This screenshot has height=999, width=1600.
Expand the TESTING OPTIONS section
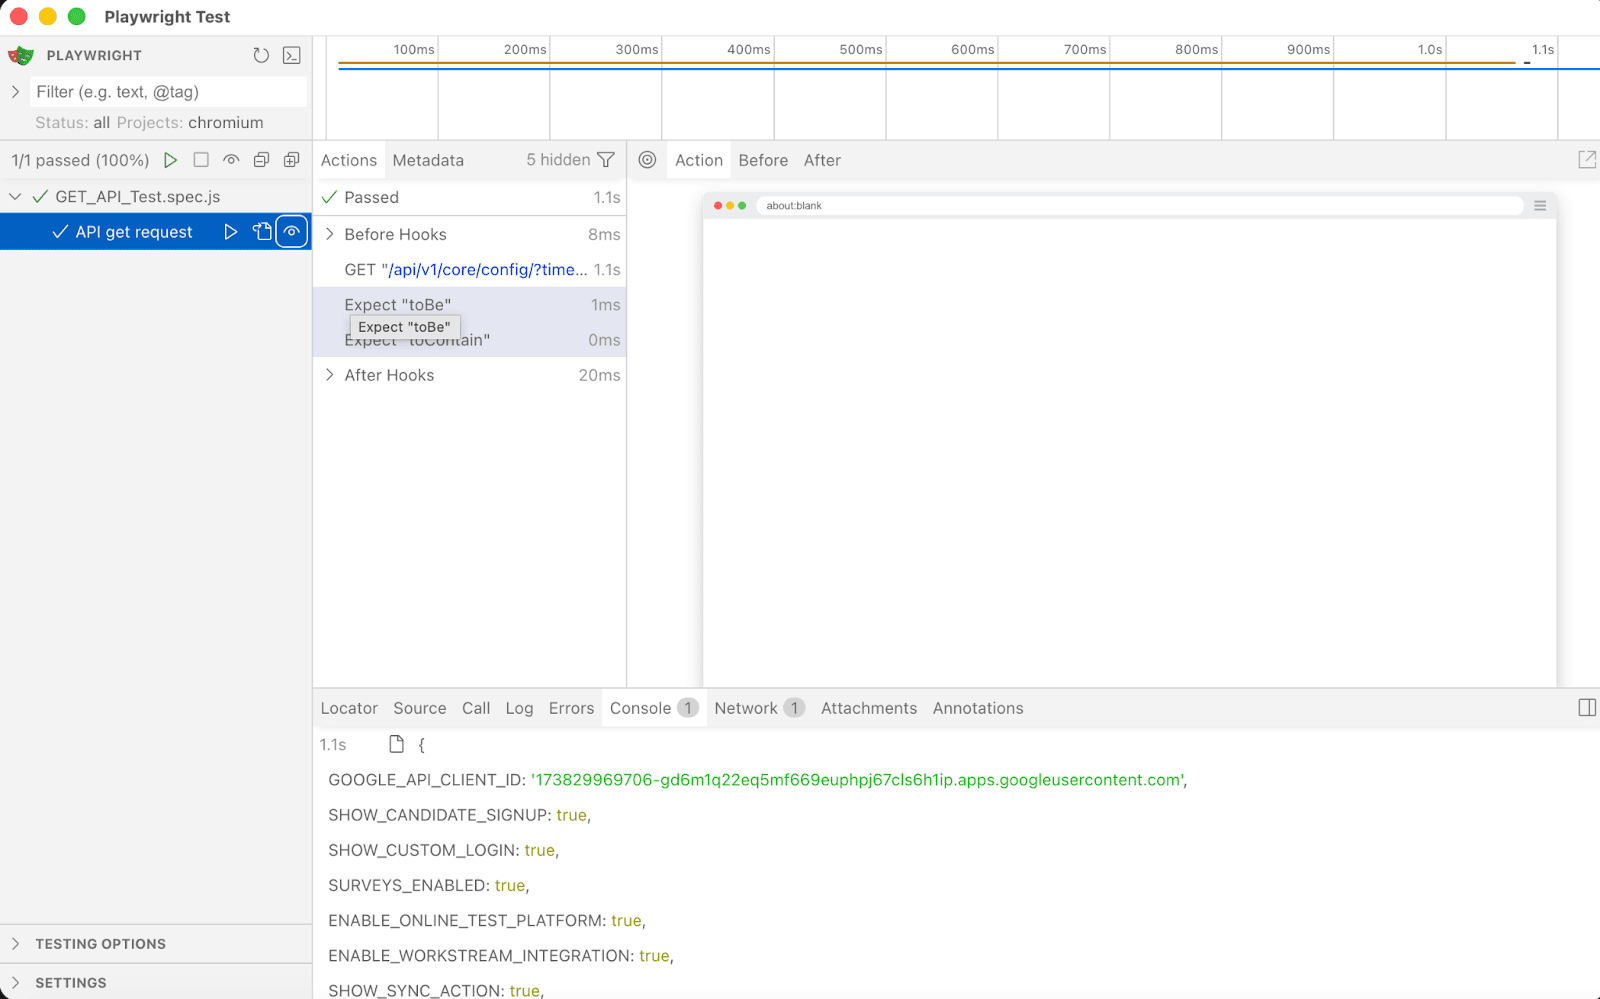pos(100,944)
